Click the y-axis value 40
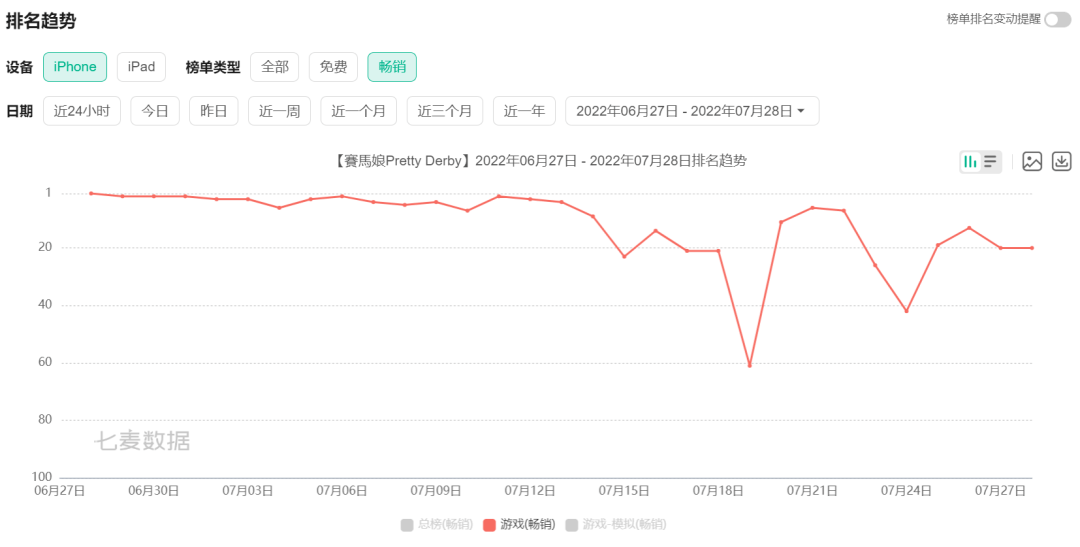This screenshot has width=1080, height=547. pyautogui.click(x=45, y=304)
